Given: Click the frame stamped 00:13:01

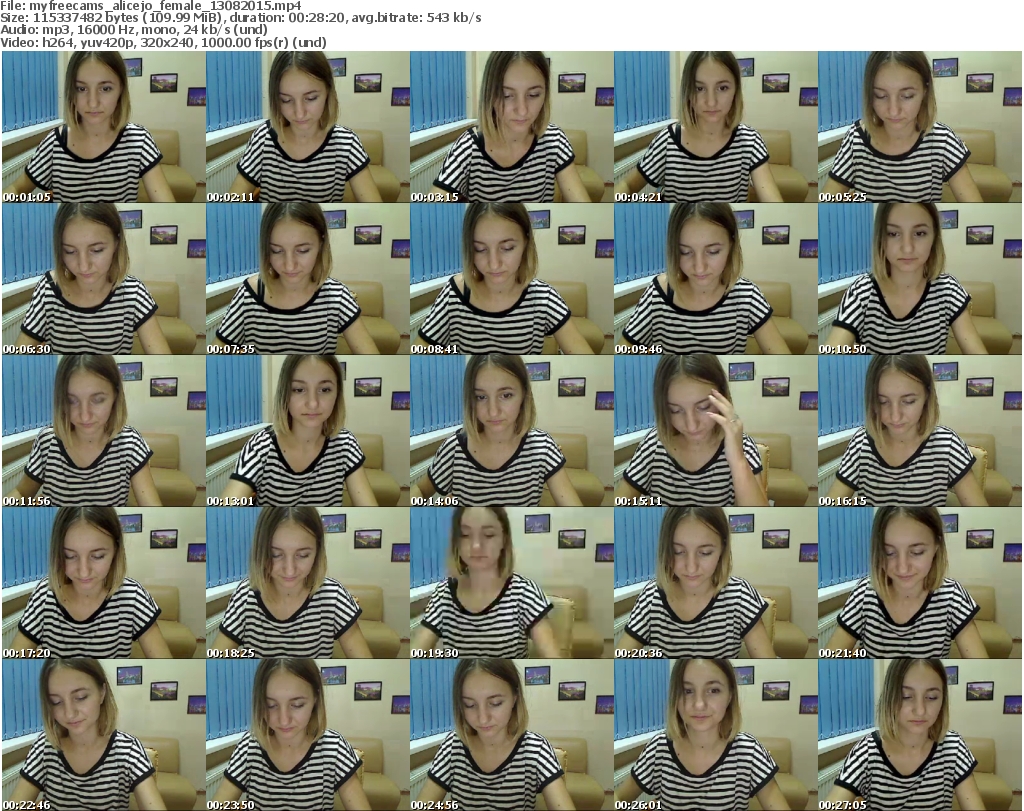Looking at the screenshot, I should click(x=308, y=431).
